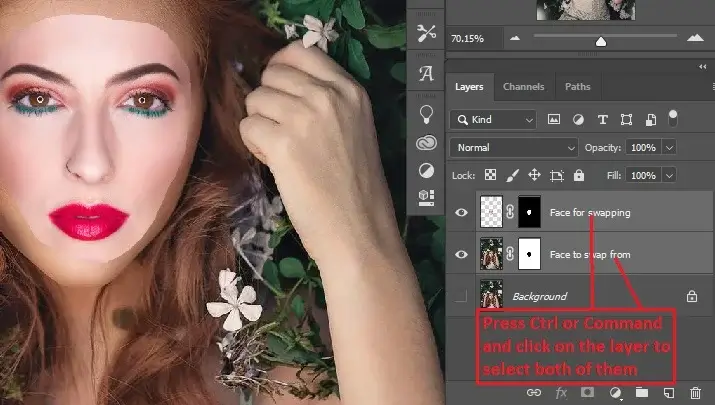Screen dimensions: 715x405
Task: Select Face for swapping layer mask
Action: [529, 212]
